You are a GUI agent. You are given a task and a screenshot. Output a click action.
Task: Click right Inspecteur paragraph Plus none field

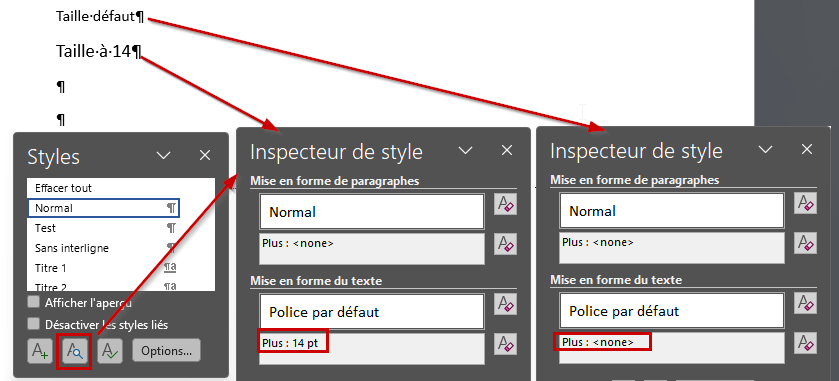click(672, 248)
